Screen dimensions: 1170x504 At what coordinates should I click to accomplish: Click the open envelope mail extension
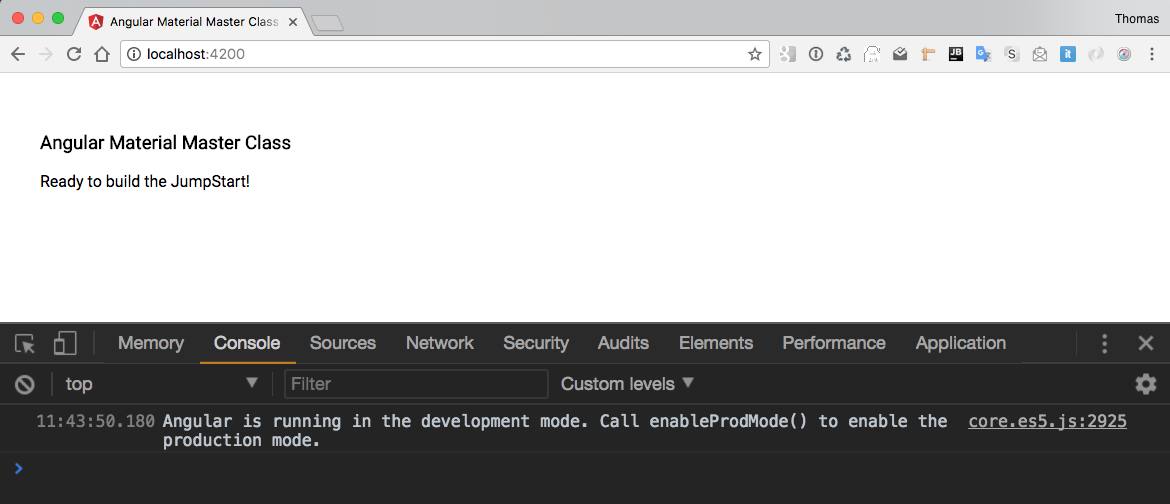1039,54
